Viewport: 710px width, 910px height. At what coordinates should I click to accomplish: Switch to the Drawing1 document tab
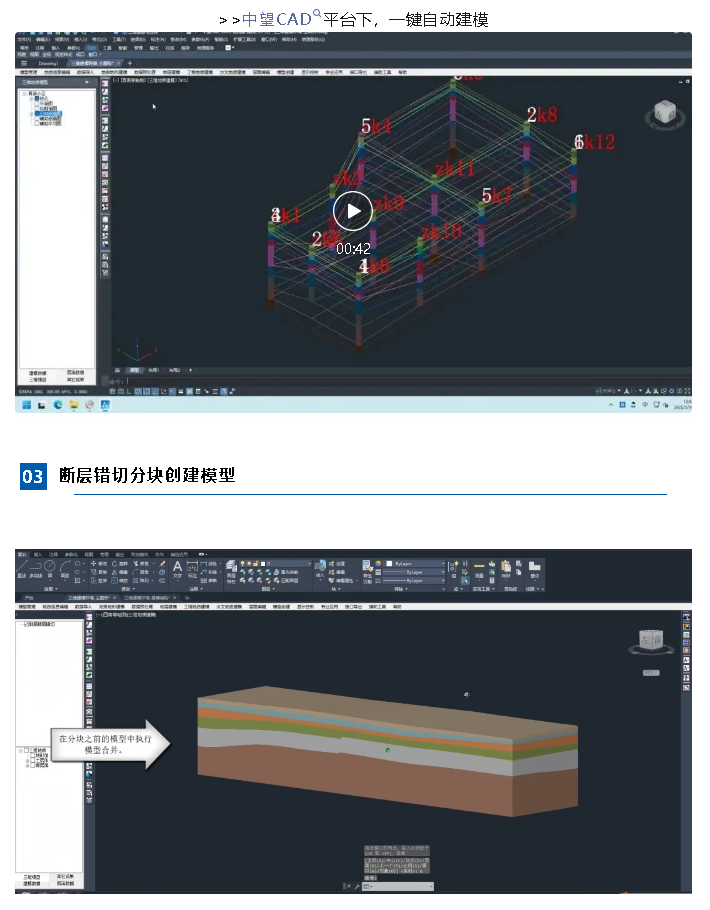49,63
